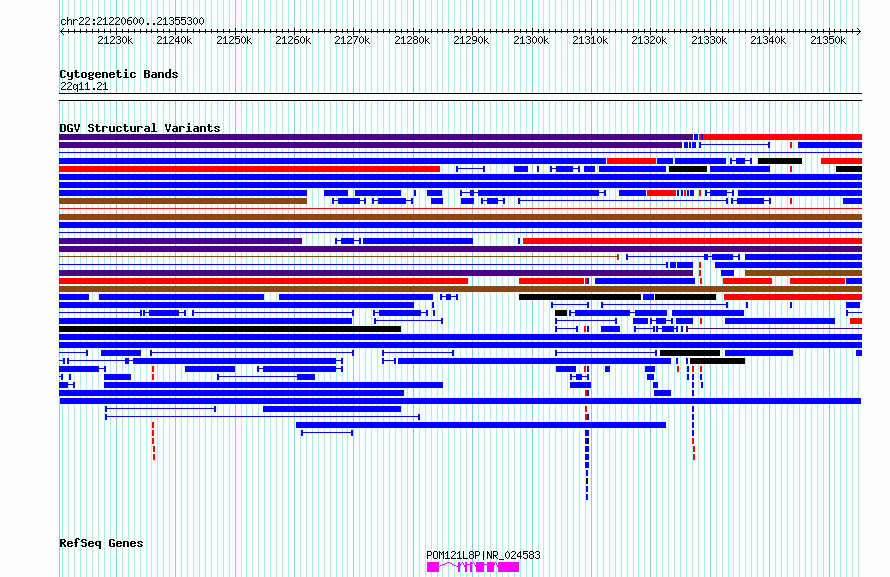Click the red dashed variant column below 21240k
Viewport: 890px width, 577px height.
click(153, 441)
